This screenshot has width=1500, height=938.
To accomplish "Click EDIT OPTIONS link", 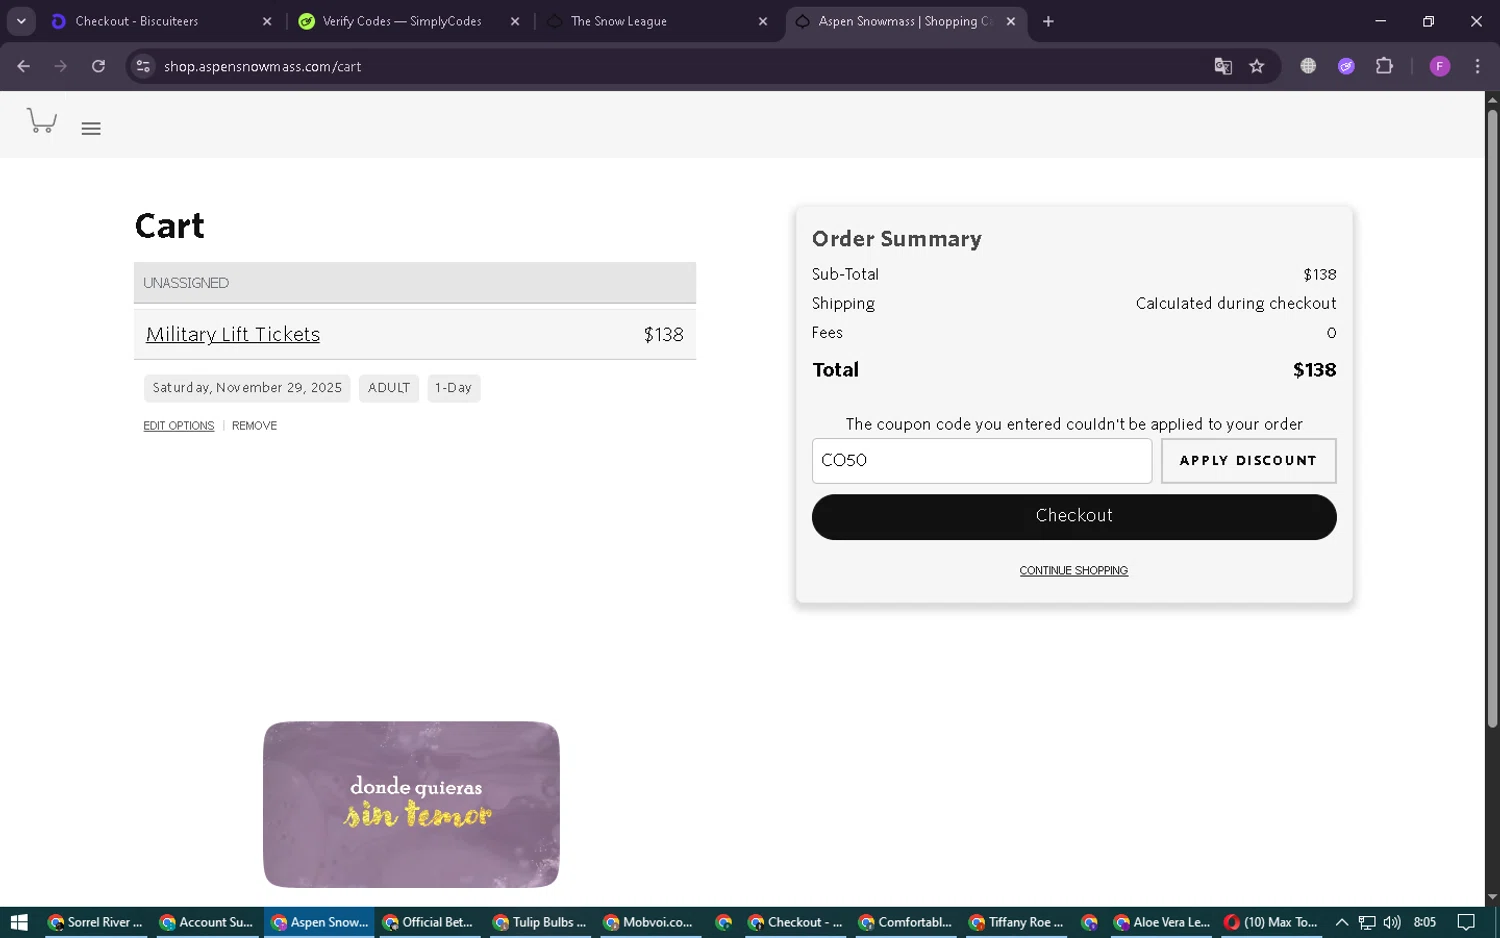I will [178, 426].
